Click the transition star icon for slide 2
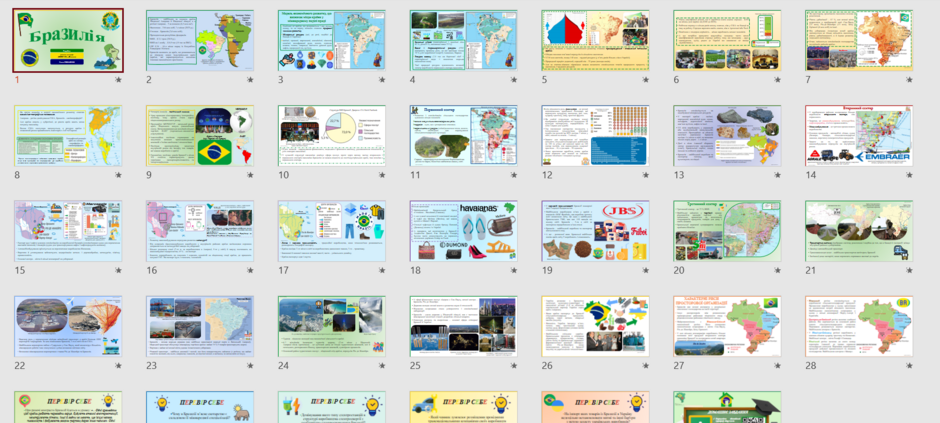 pos(250,80)
